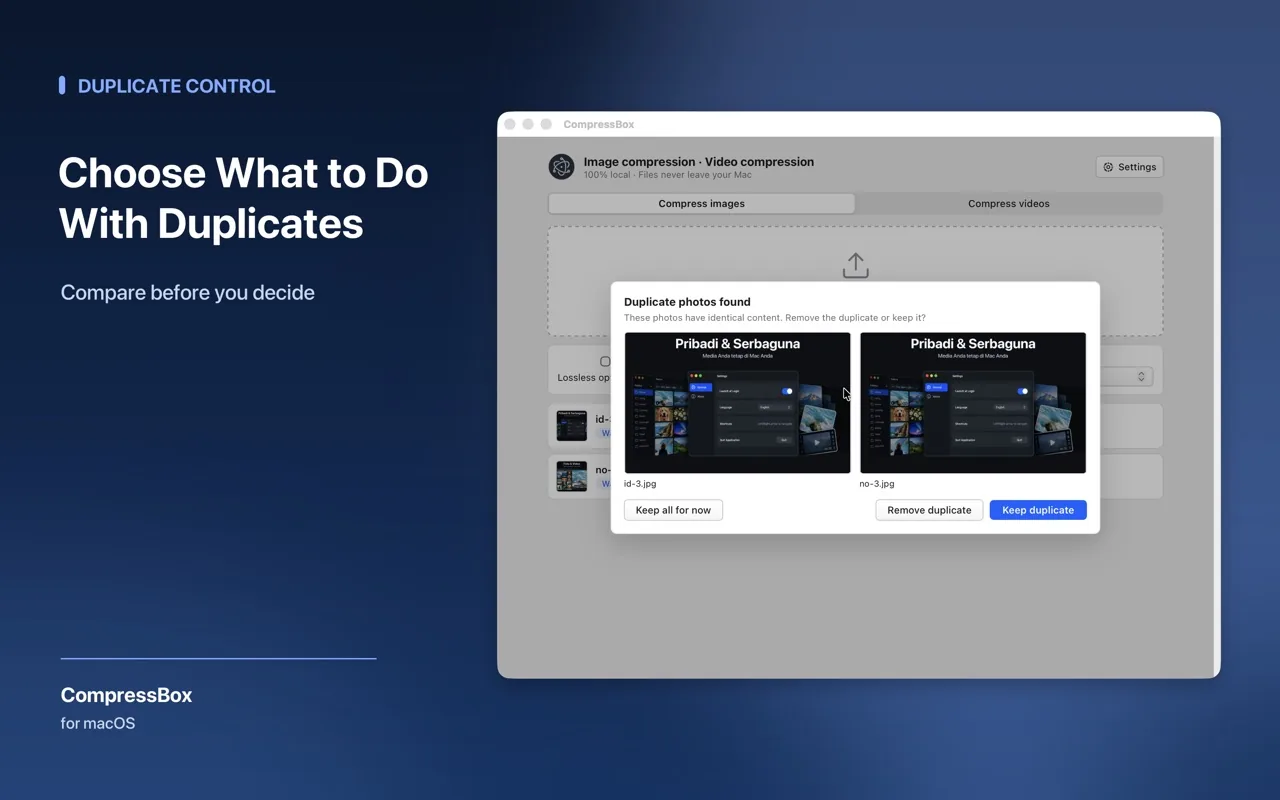Open the dropdown with up-down arrows

(1141, 377)
